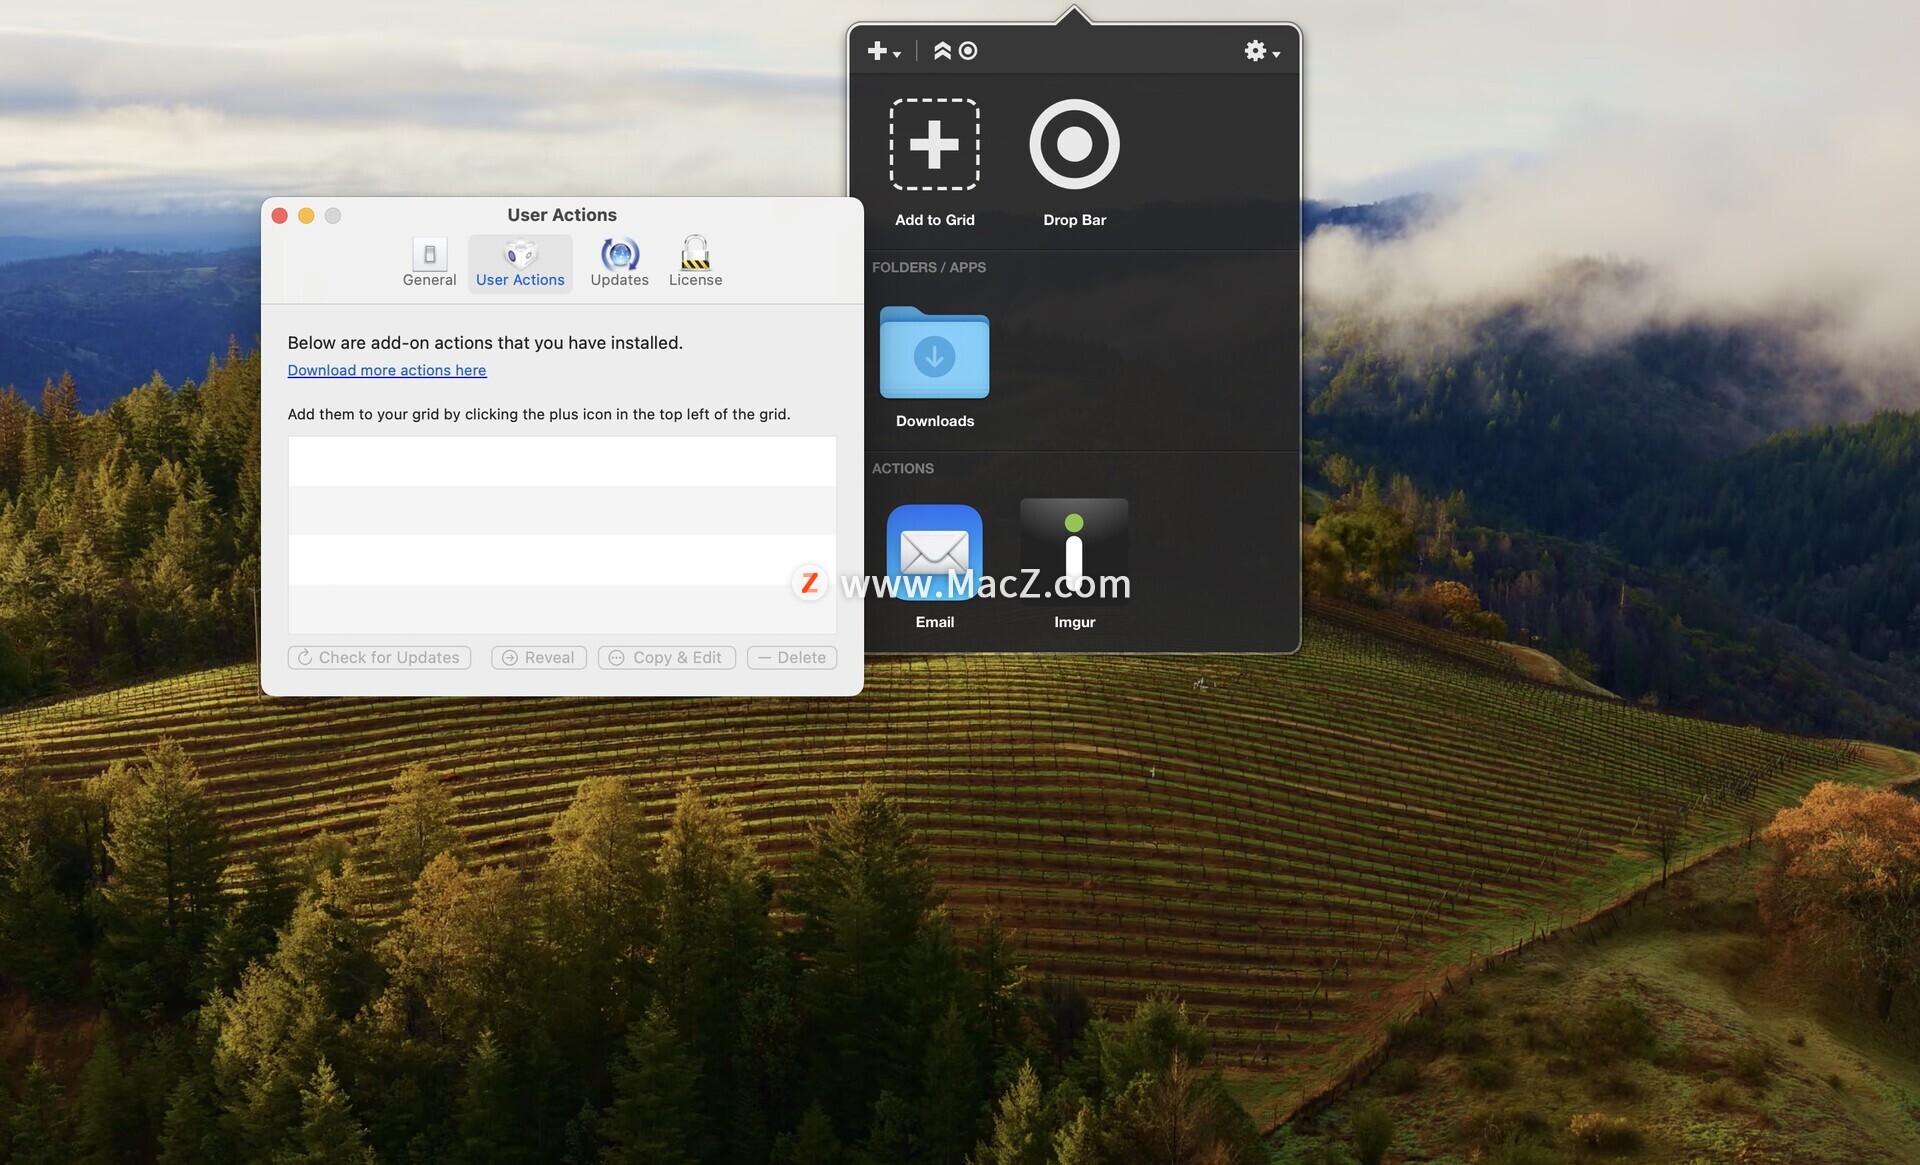Viewport: 1920px width, 1165px height.
Task: Open the License preferences tab
Action: (695, 263)
